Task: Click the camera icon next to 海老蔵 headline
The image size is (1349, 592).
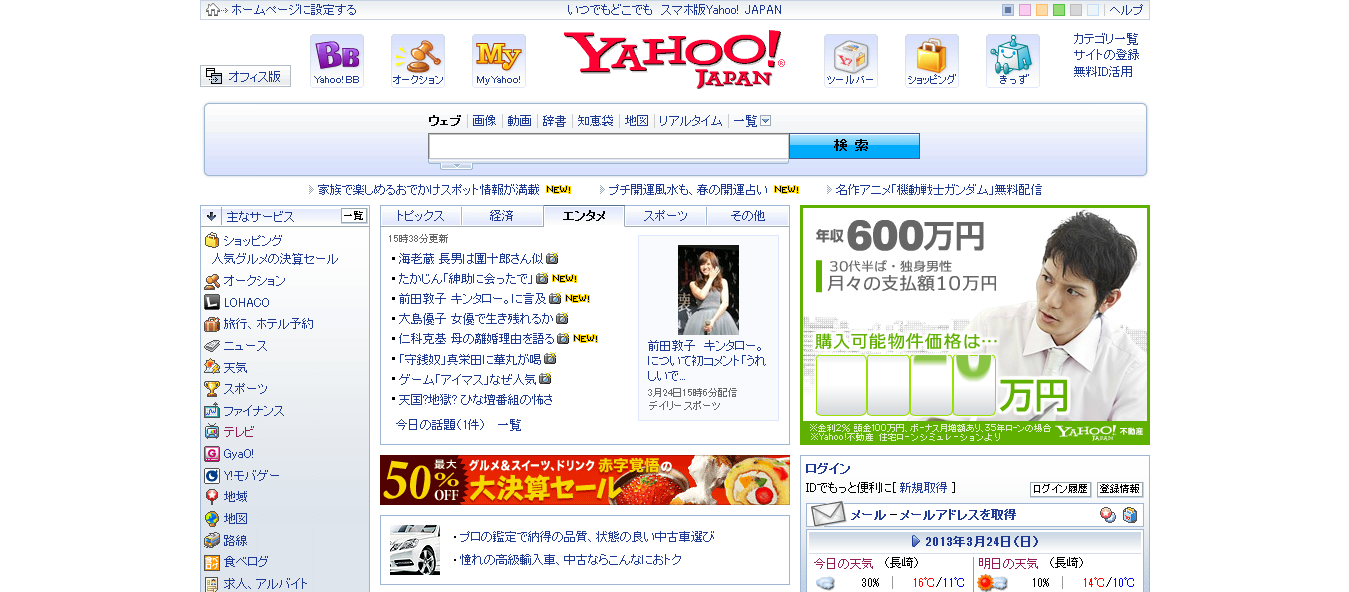Action: coord(552,258)
